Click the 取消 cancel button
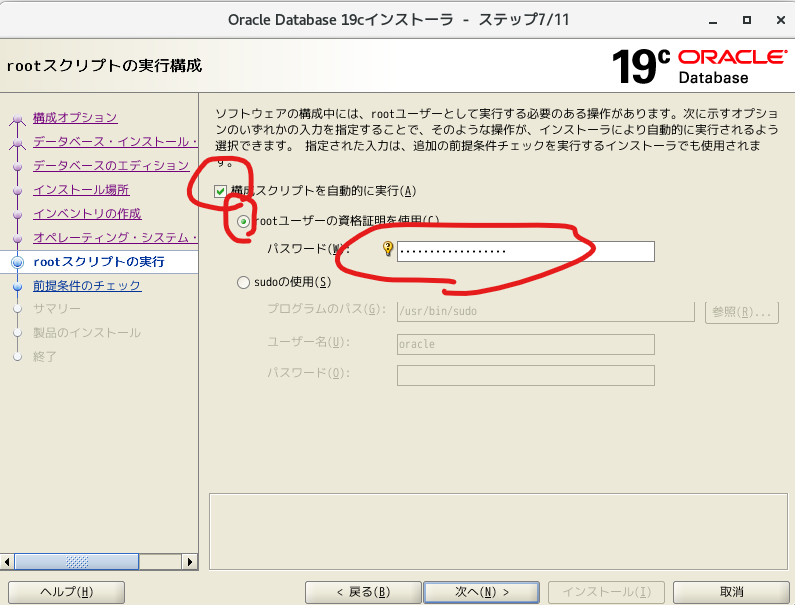 tap(731, 592)
